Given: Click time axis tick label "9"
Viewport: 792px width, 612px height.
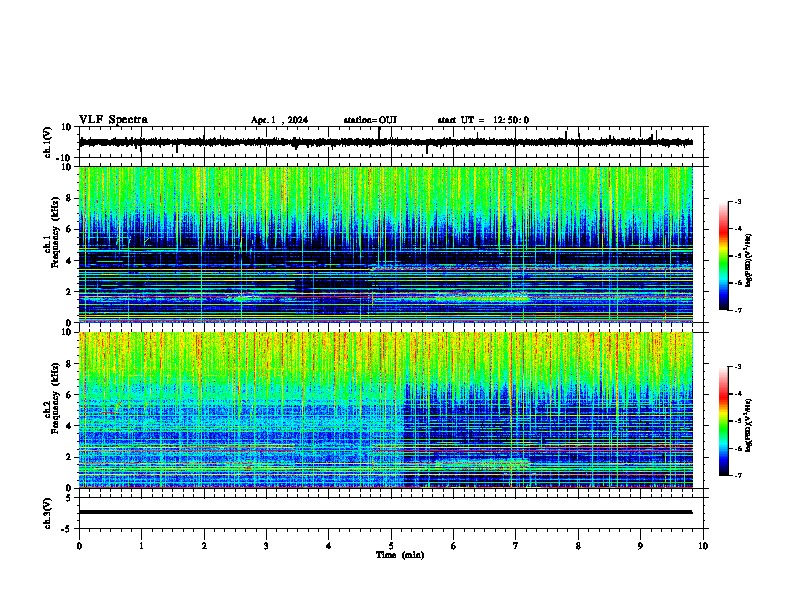Looking at the screenshot, I should click(640, 546).
